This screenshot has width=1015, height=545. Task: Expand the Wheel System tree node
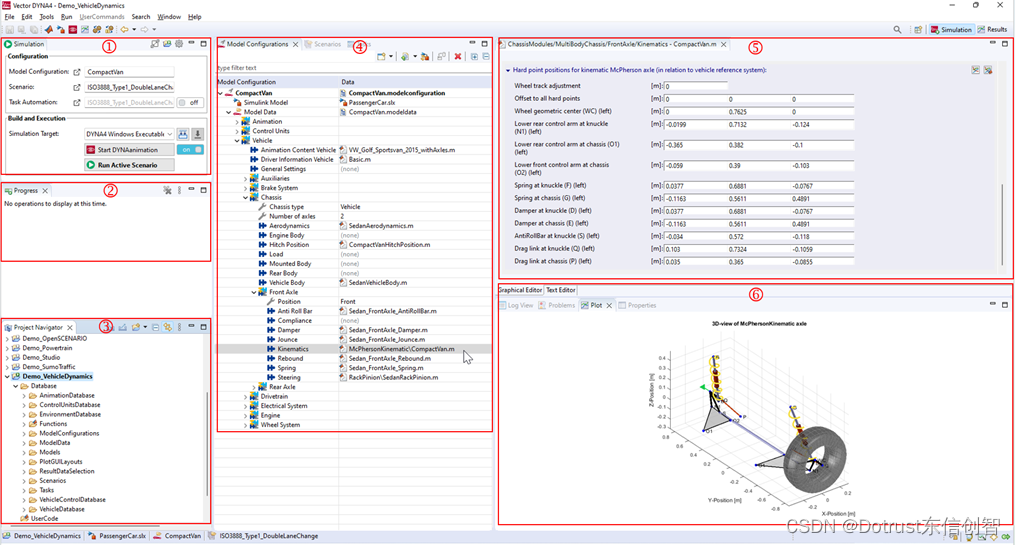pyautogui.click(x=245, y=425)
